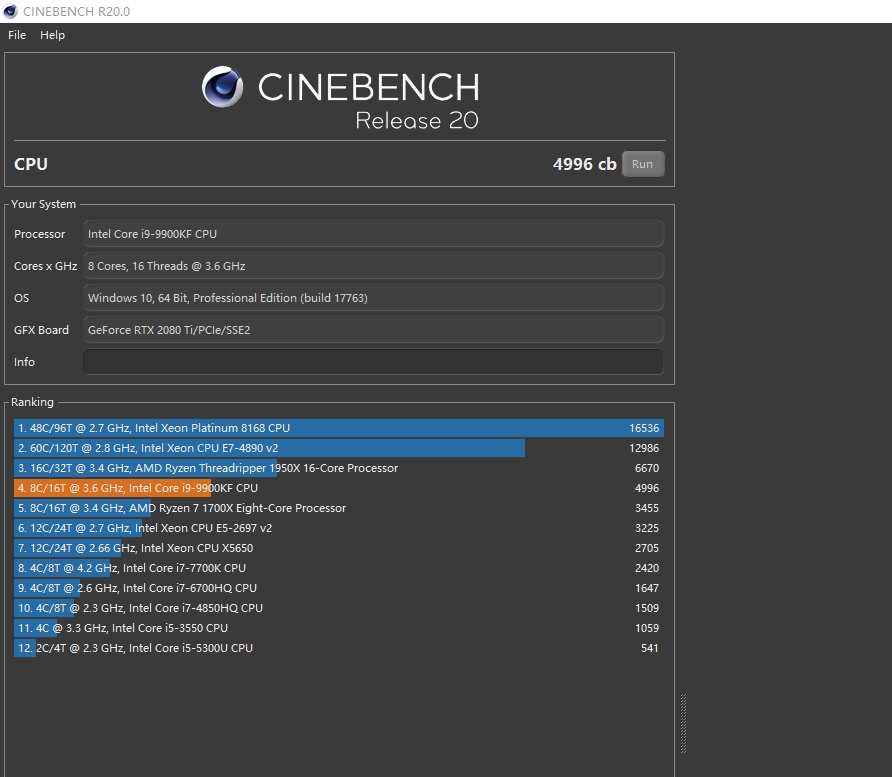Open the Help menu

coord(52,35)
